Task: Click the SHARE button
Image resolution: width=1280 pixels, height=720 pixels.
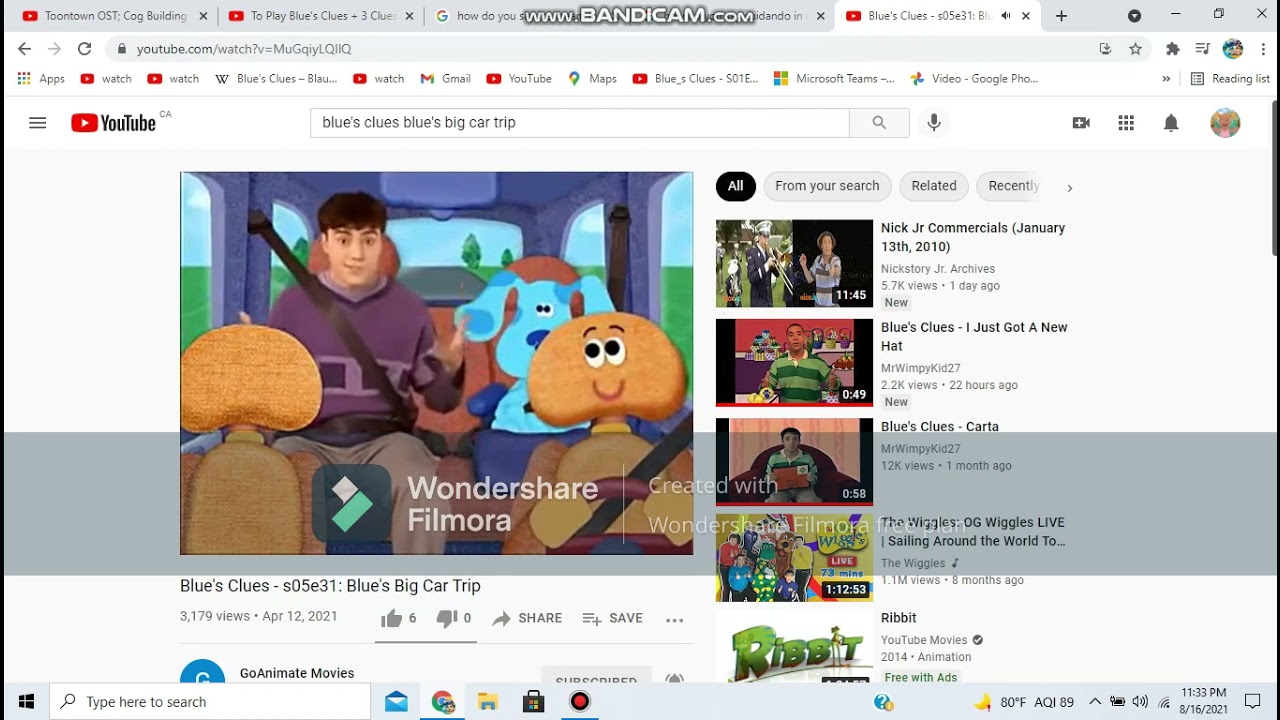Action: [x=527, y=619]
